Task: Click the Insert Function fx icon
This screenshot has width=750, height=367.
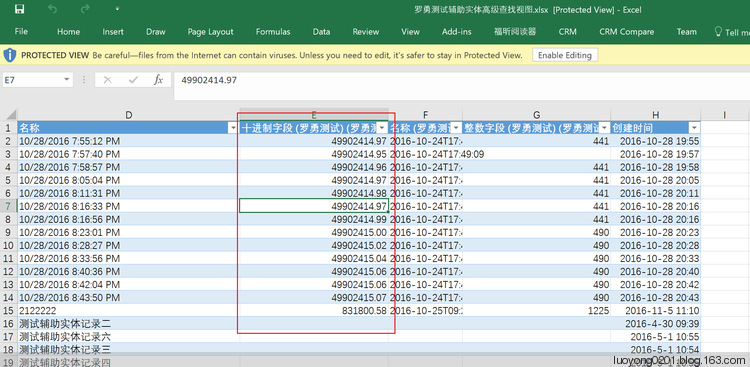Action: pyautogui.click(x=158, y=80)
